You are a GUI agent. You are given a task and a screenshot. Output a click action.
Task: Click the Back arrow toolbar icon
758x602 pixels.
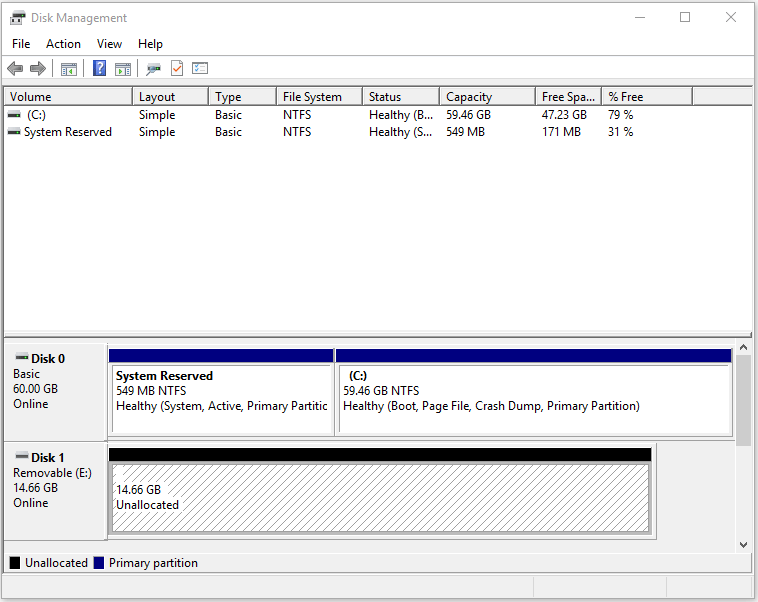pyautogui.click(x=15, y=69)
